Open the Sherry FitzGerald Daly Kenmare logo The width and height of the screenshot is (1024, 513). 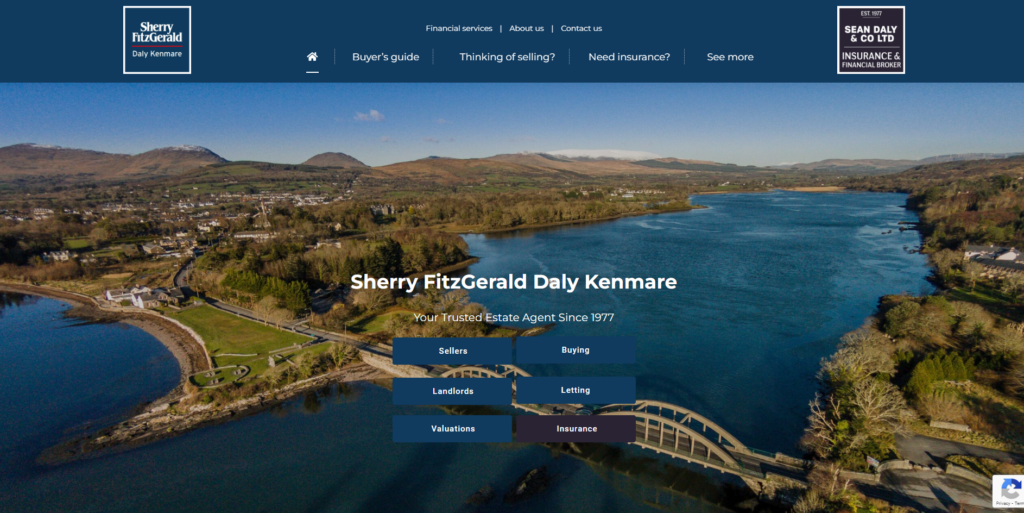pyautogui.click(x=157, y=40)
